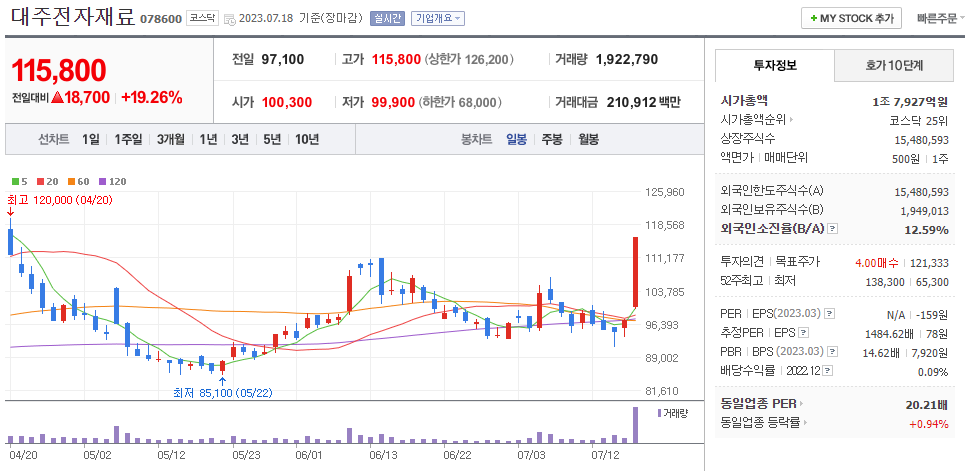The height and width of the screenshot is (471, 970).
Task: Click the green 5-day moving average legend
Action: tap(20, 181)
